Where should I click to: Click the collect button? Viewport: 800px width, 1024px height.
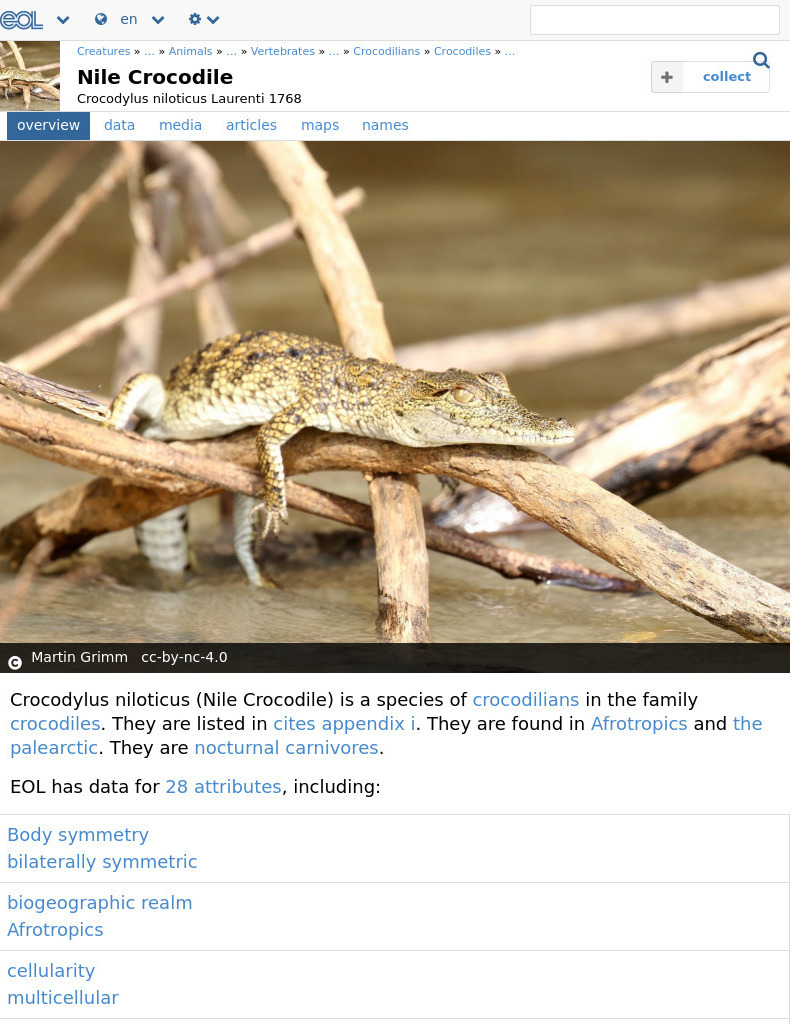pyautogui.click(x=726, y=77)
